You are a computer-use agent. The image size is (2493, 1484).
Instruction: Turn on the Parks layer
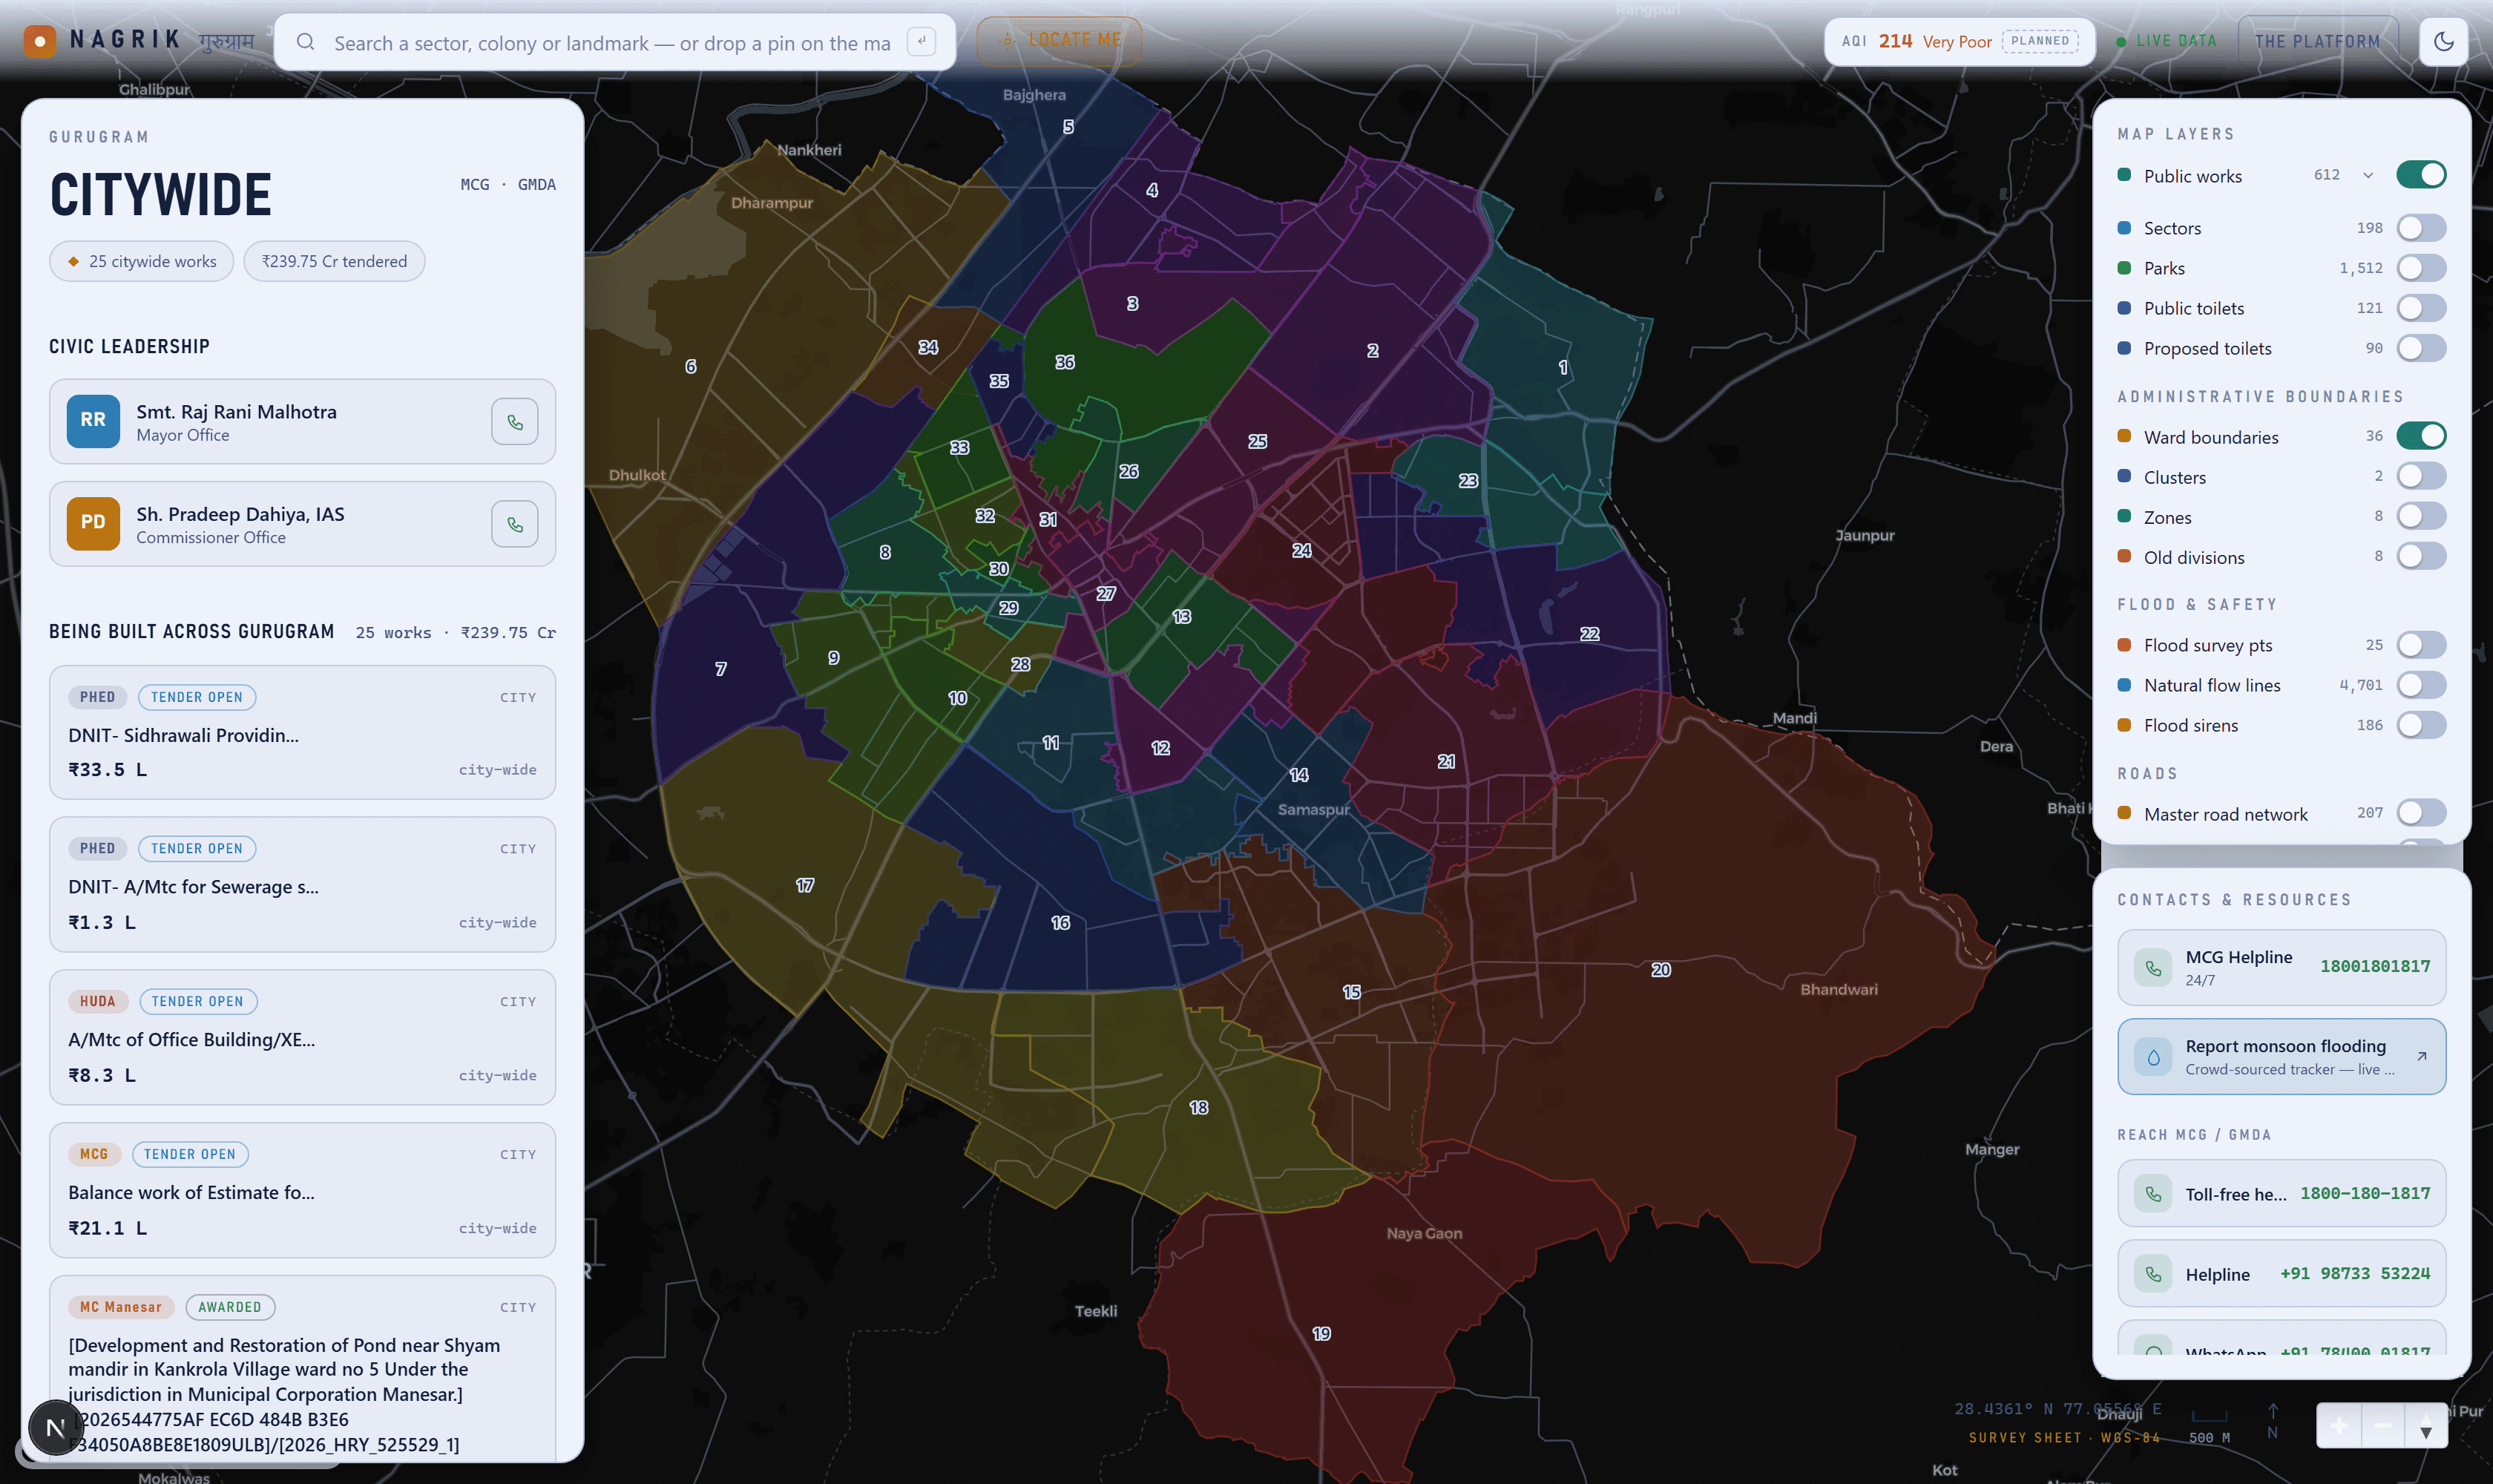point(2421,268)
